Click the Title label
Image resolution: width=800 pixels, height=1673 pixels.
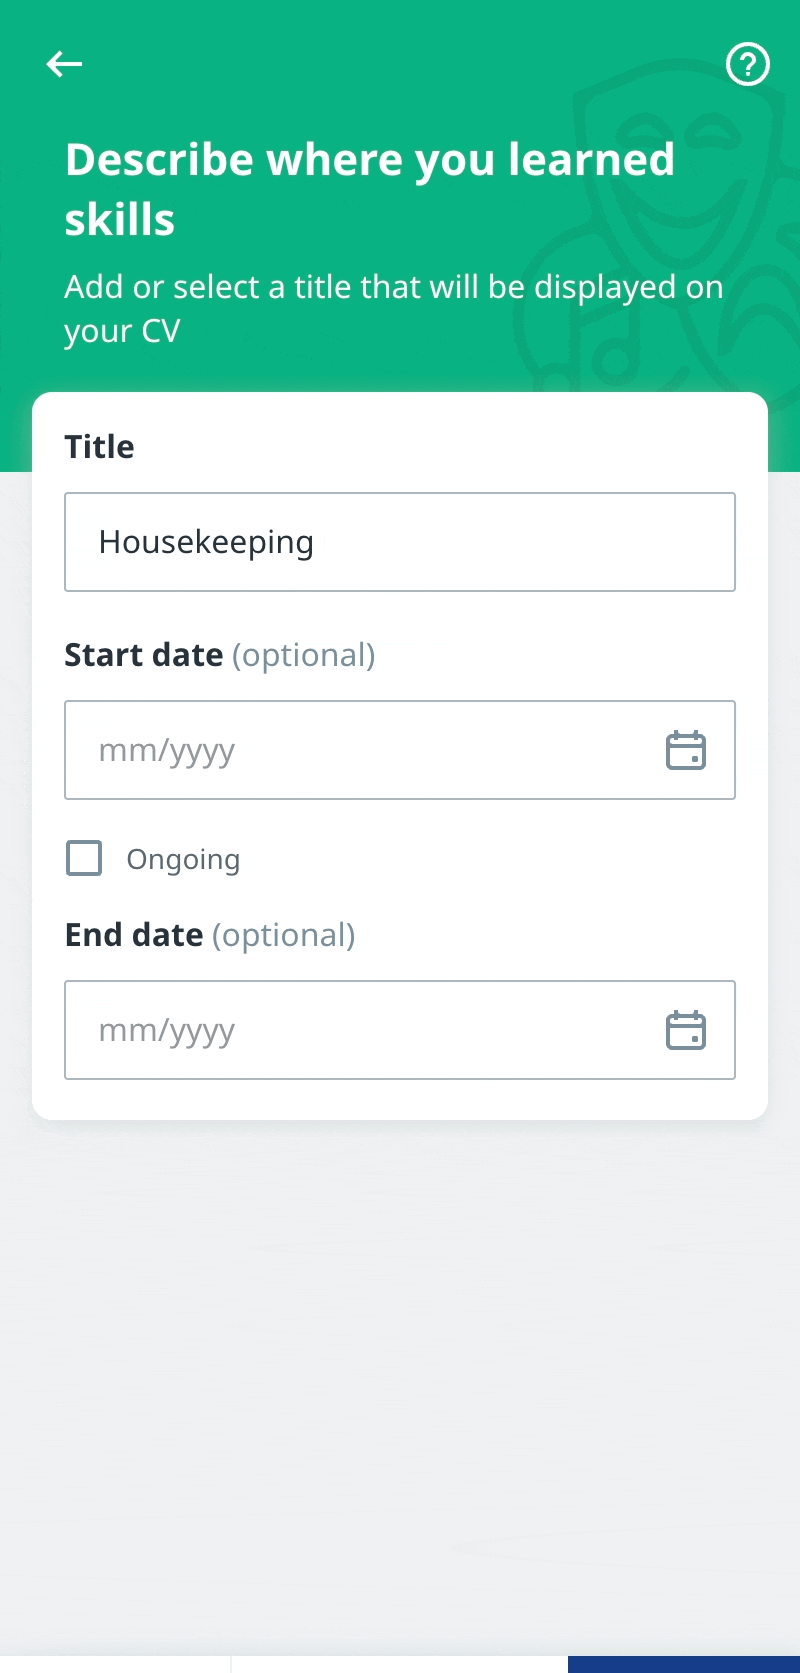click(x=99, y=446)
